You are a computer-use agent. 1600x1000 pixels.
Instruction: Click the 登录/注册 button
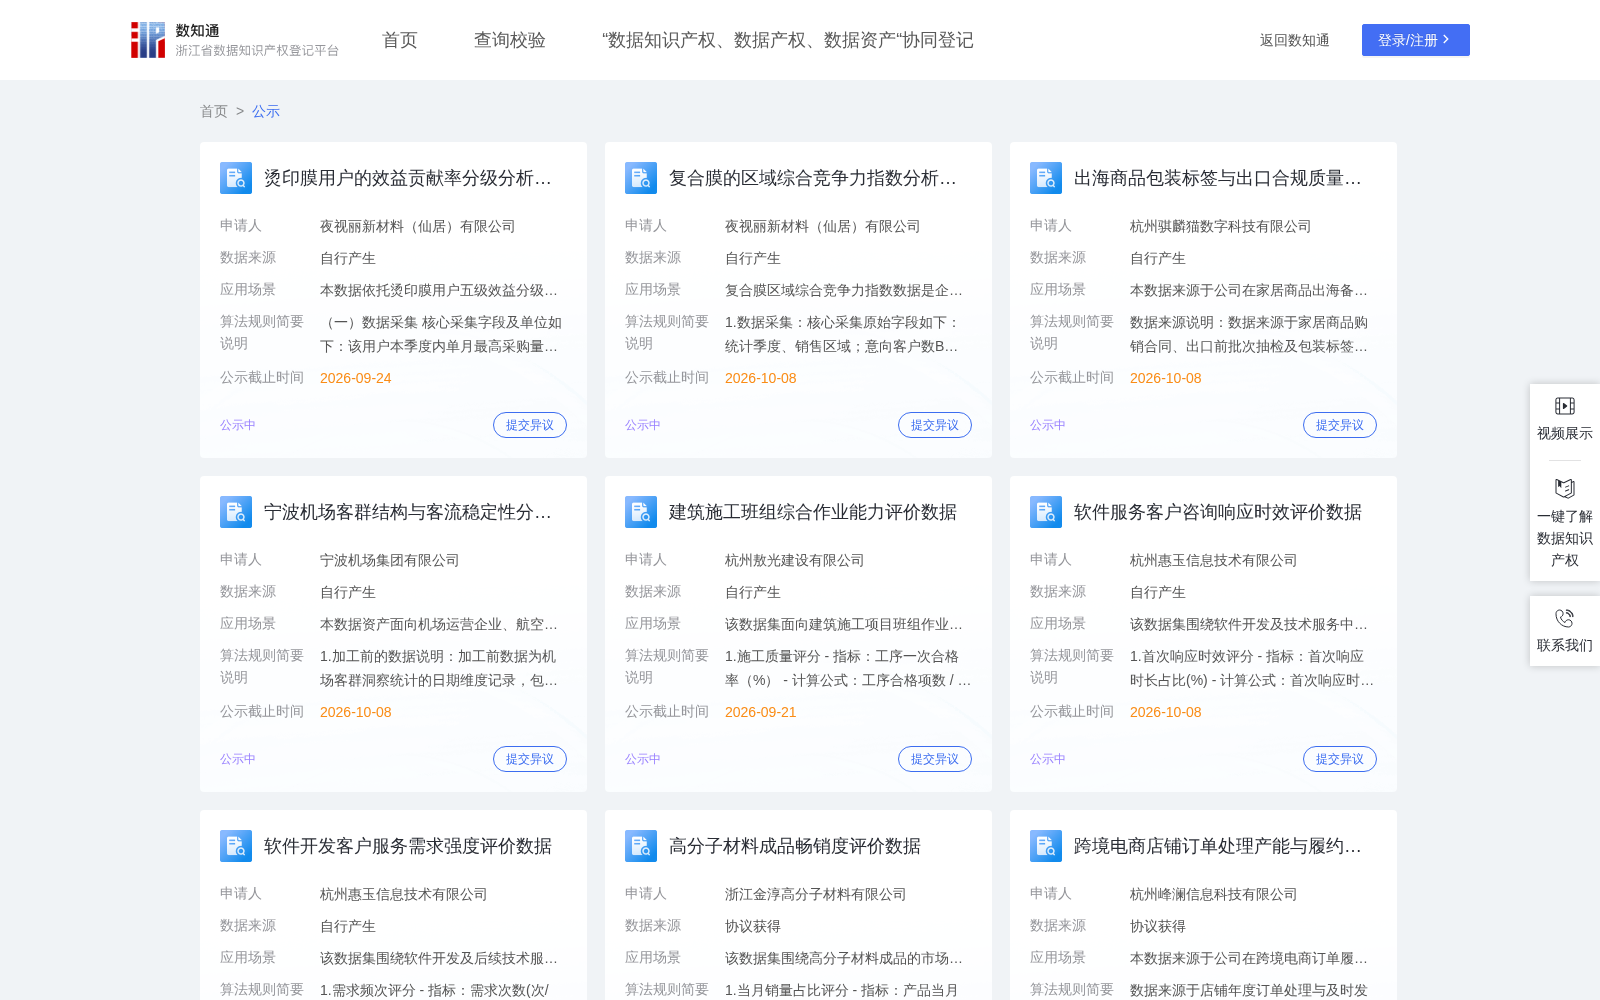(x=1415, y=40)
